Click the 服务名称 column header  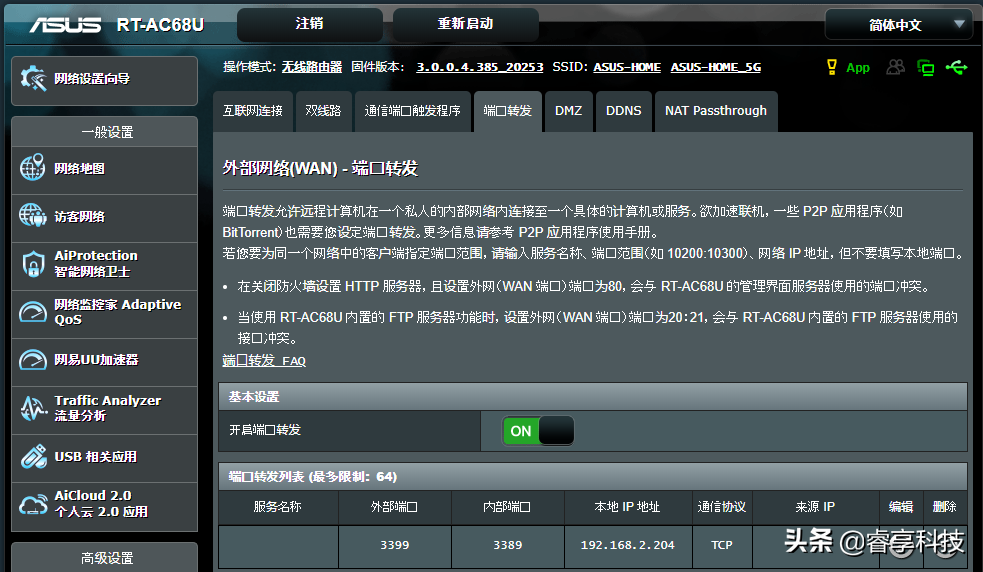pyautogui.click(x=277, y=507)
